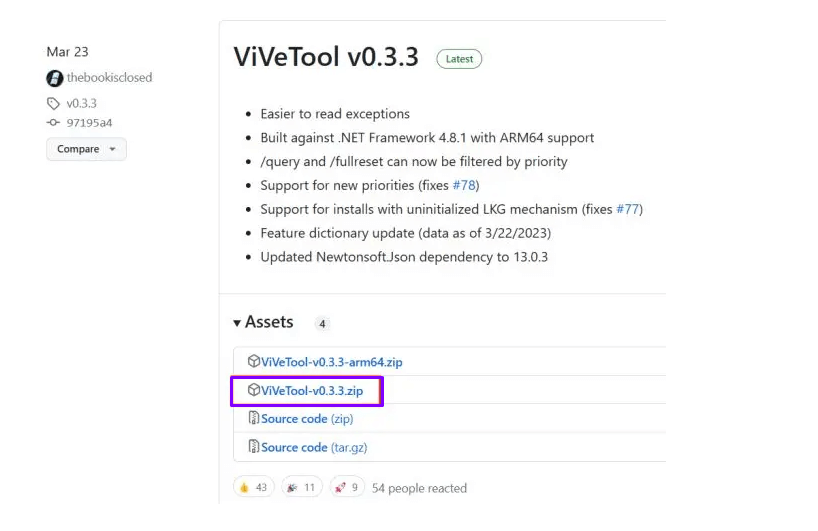This screenshot has height=531, width=818.
Task: Download Source code (tar.gz)
Action: pos(314,447)
